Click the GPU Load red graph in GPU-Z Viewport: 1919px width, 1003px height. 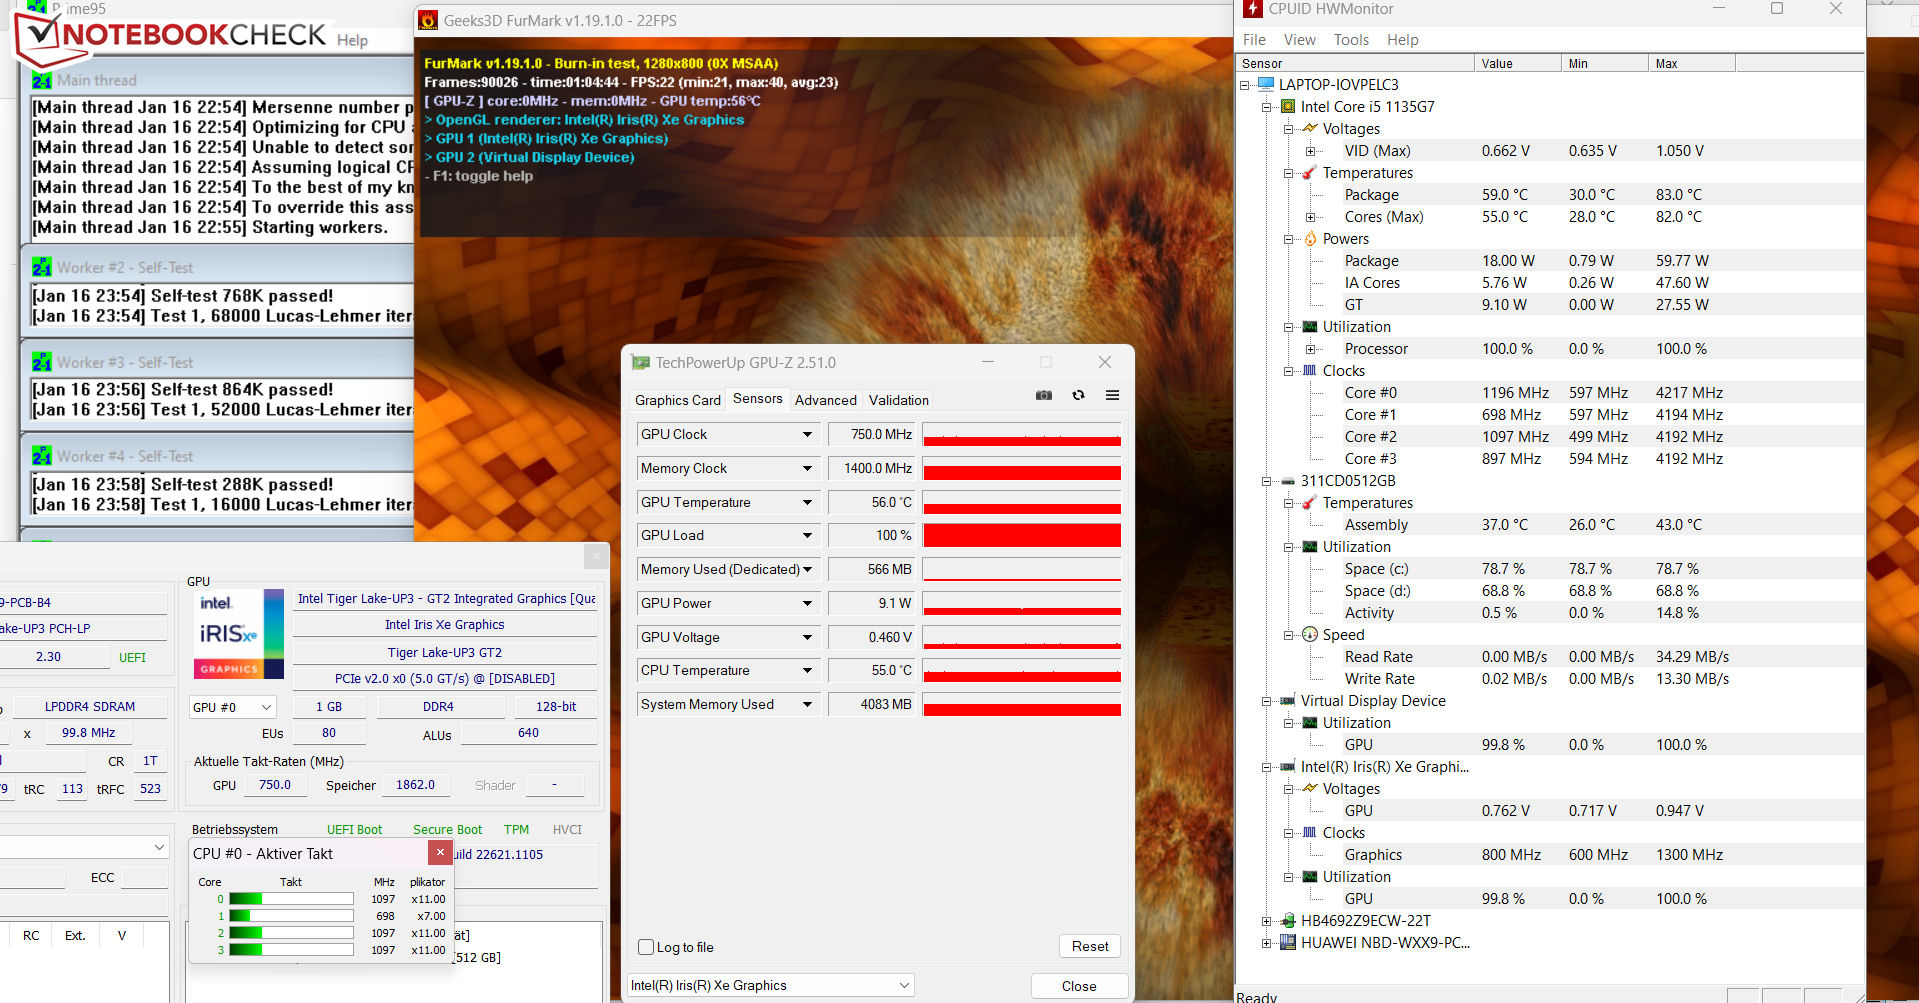click(1021, 535)
